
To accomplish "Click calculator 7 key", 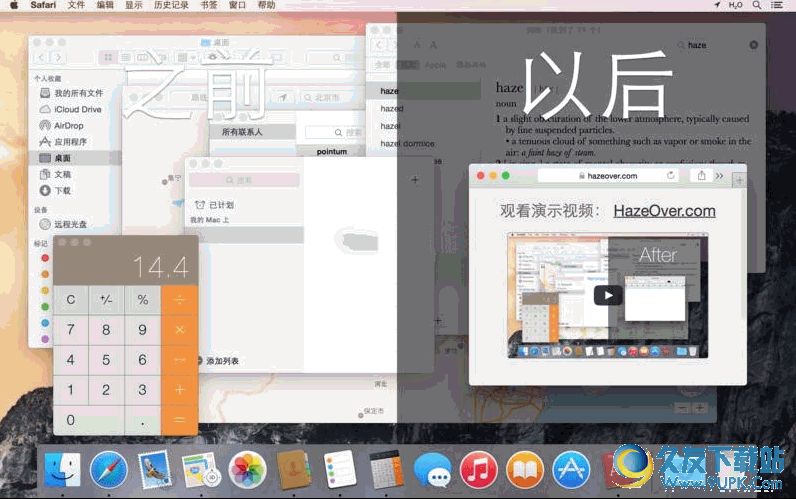I will pos(71,330).
